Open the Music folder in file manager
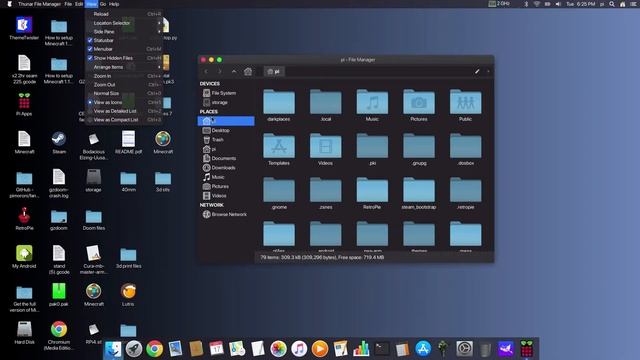 click(372, 102)
